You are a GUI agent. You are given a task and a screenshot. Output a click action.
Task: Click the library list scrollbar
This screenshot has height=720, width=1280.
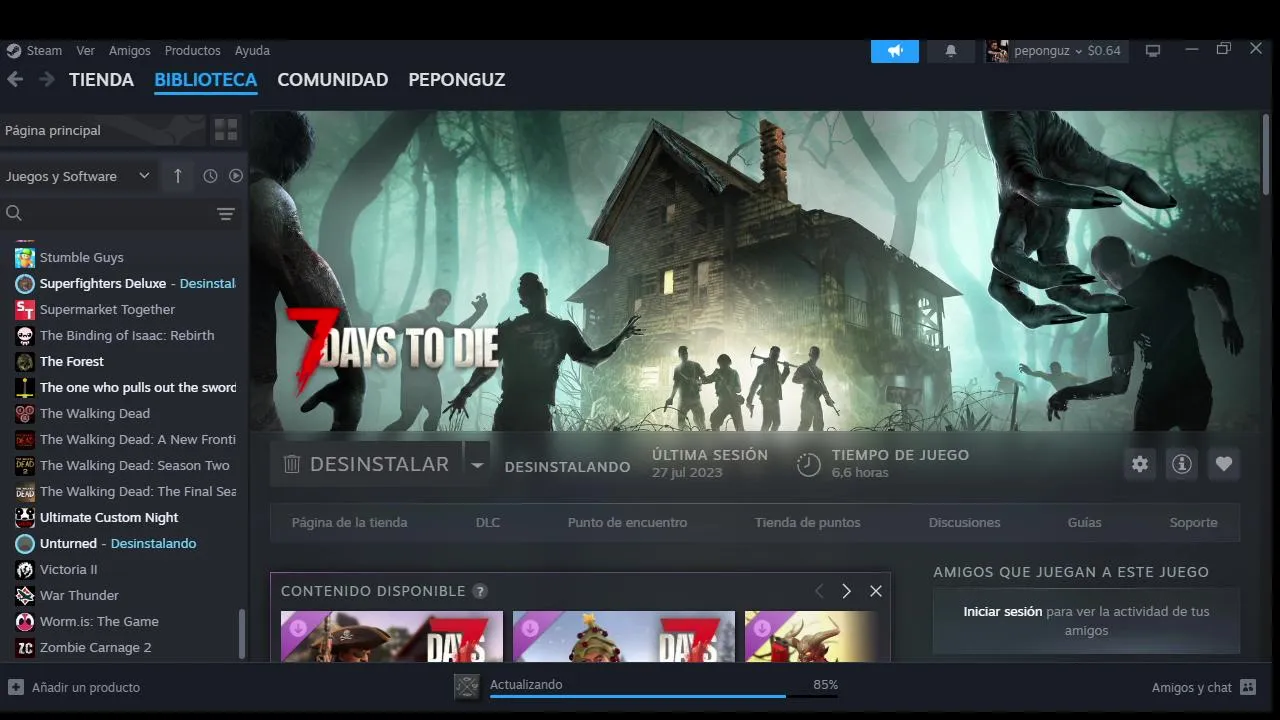point(242,634)
